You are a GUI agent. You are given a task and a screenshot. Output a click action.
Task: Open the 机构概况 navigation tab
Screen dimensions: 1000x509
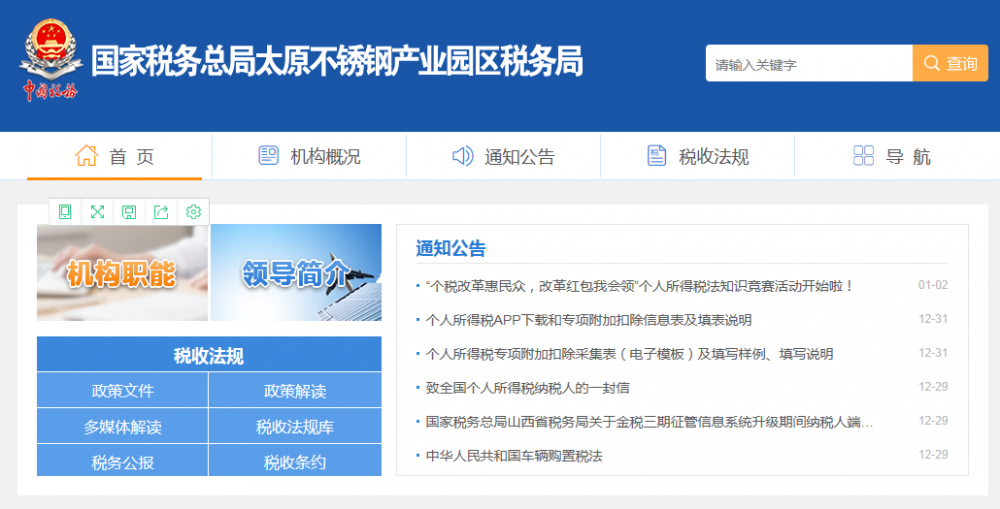pyautogui.click(x=310, y=157)
